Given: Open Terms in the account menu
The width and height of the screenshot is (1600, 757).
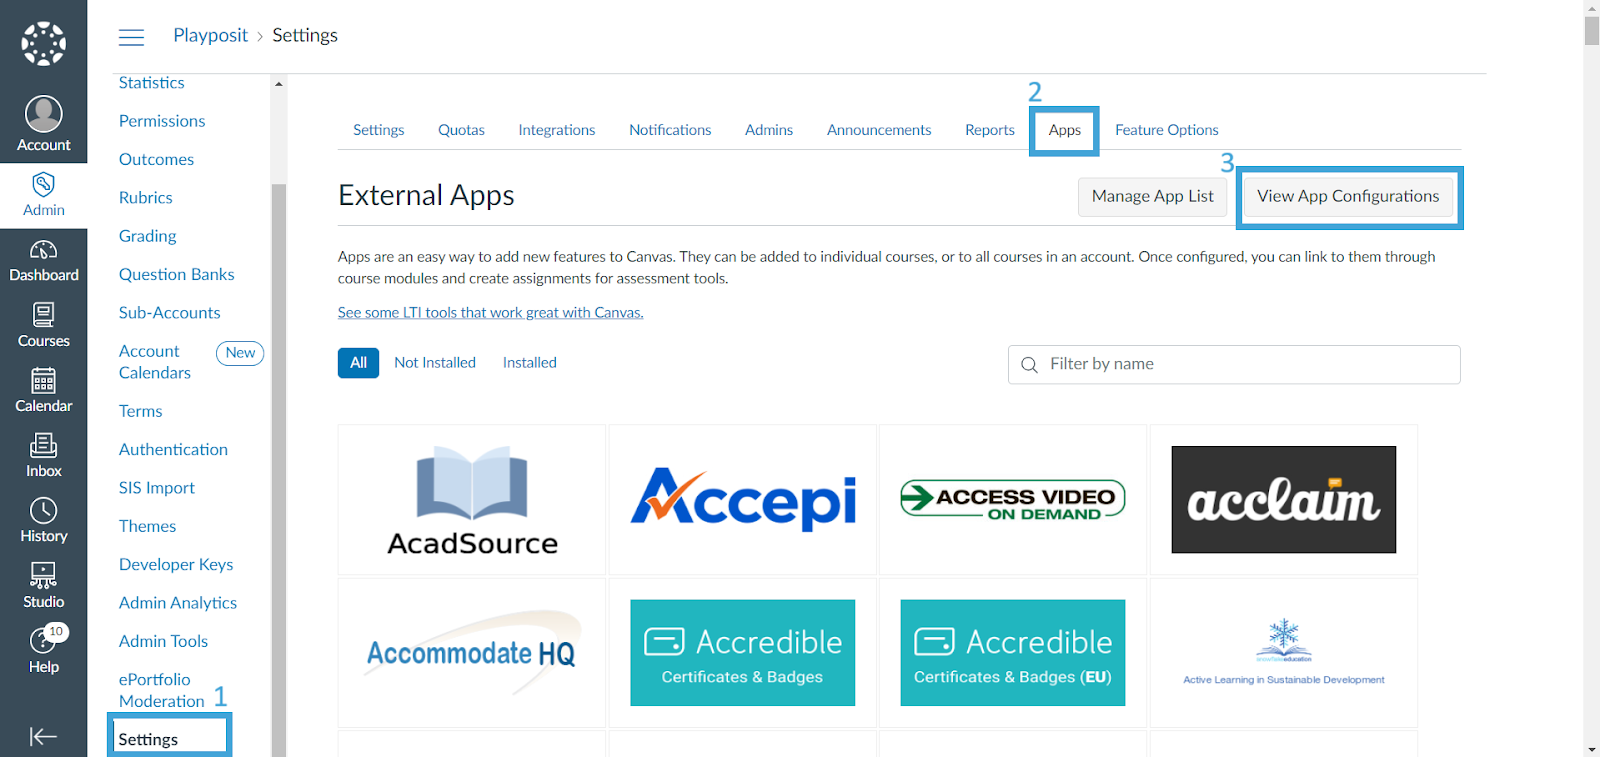Looking at the screenshot, I should click(141, 411).
